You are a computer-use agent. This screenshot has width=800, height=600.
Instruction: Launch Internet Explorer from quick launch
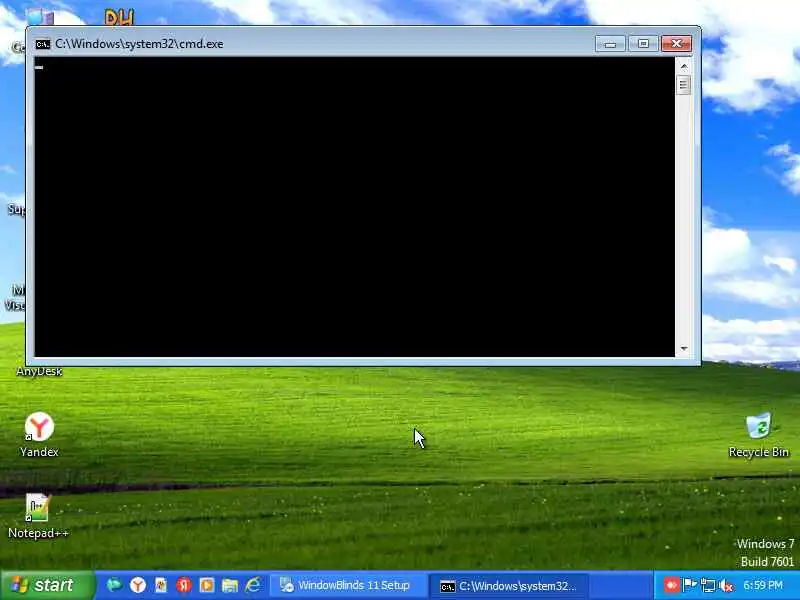pos(253,585)
